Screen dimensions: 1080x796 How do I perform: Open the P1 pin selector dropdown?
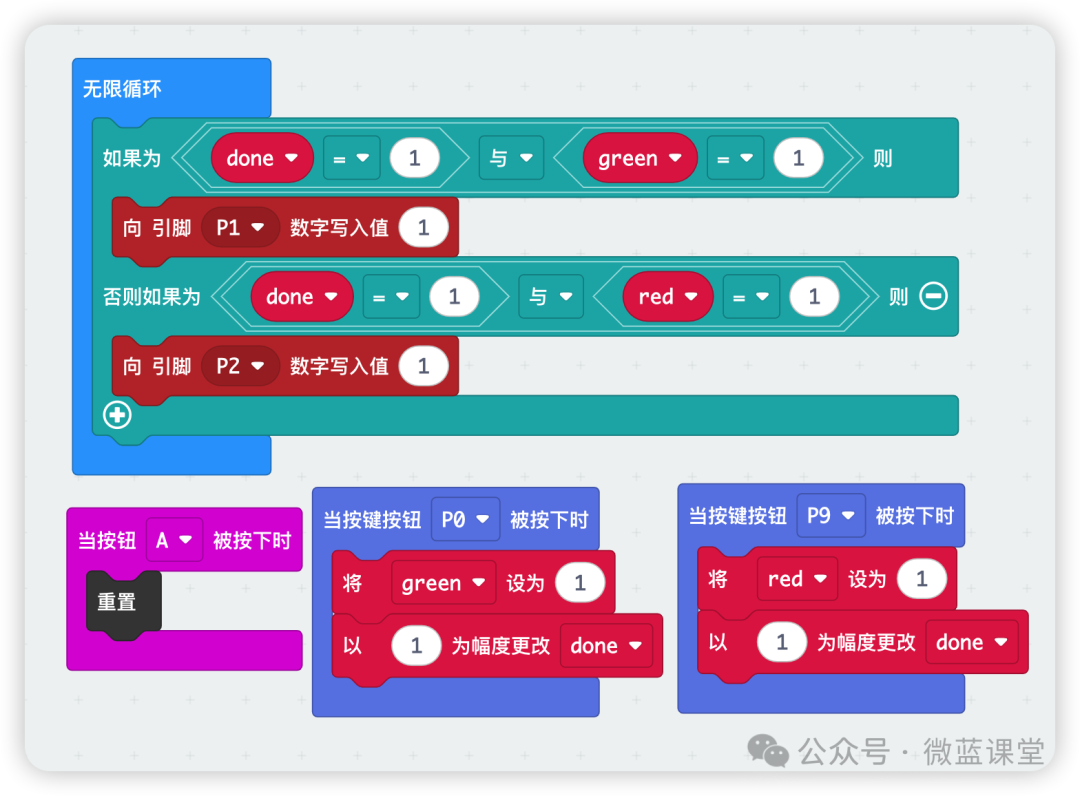pyautogui.click(x=240, y=227)
